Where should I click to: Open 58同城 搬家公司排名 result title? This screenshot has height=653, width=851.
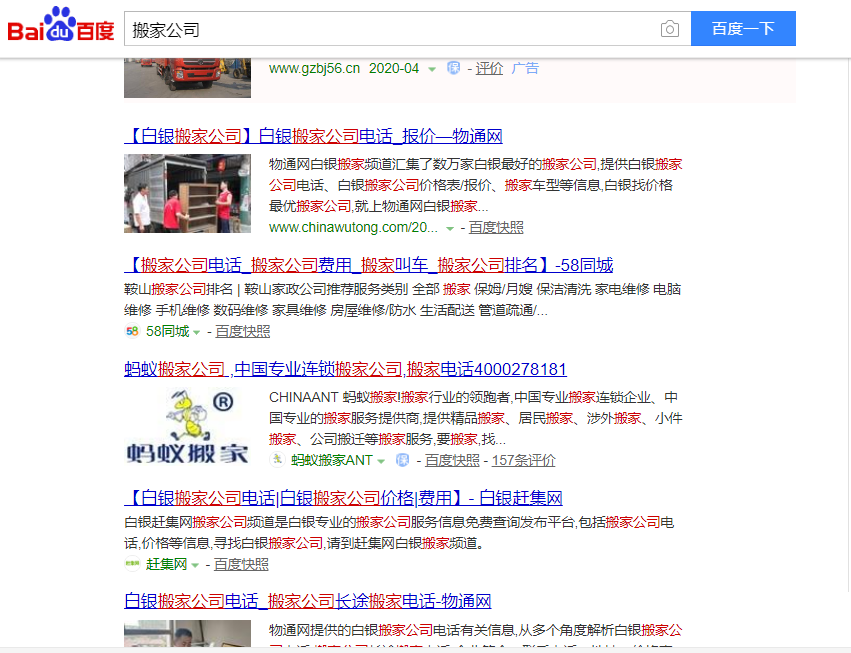pyautogui.click(x=369, y=265)
